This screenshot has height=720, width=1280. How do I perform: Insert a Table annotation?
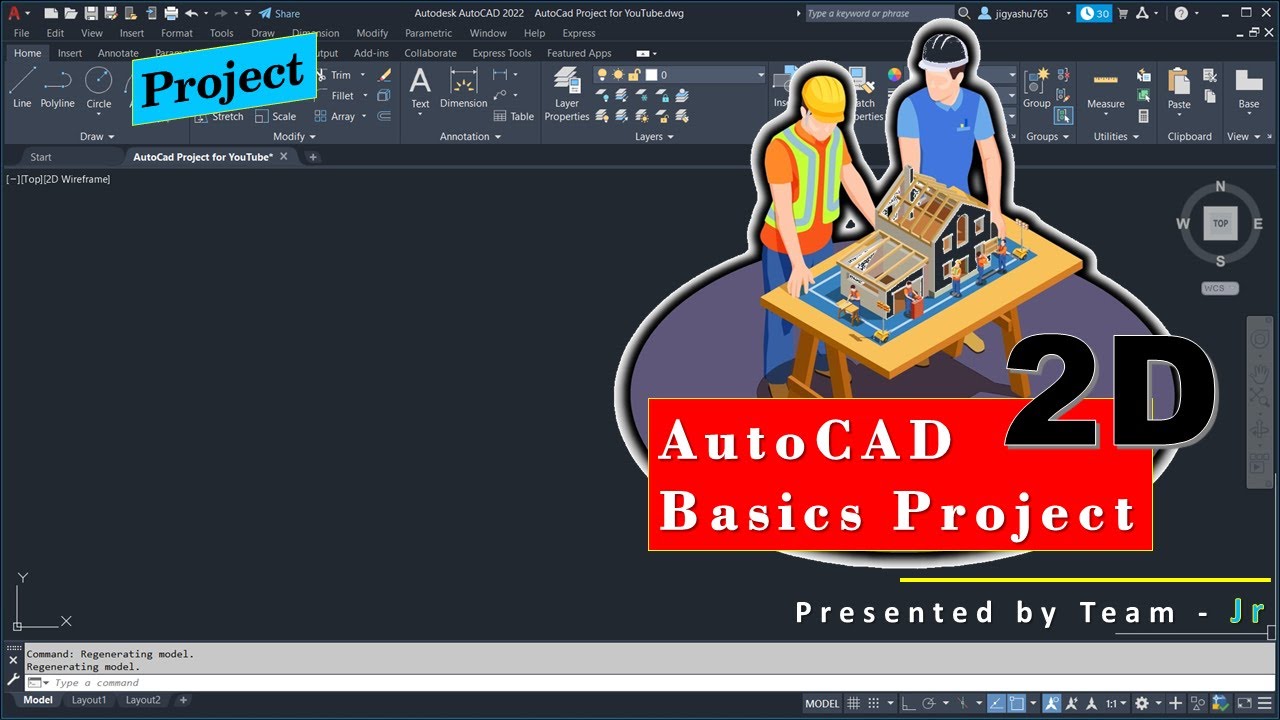click(514, 116)
